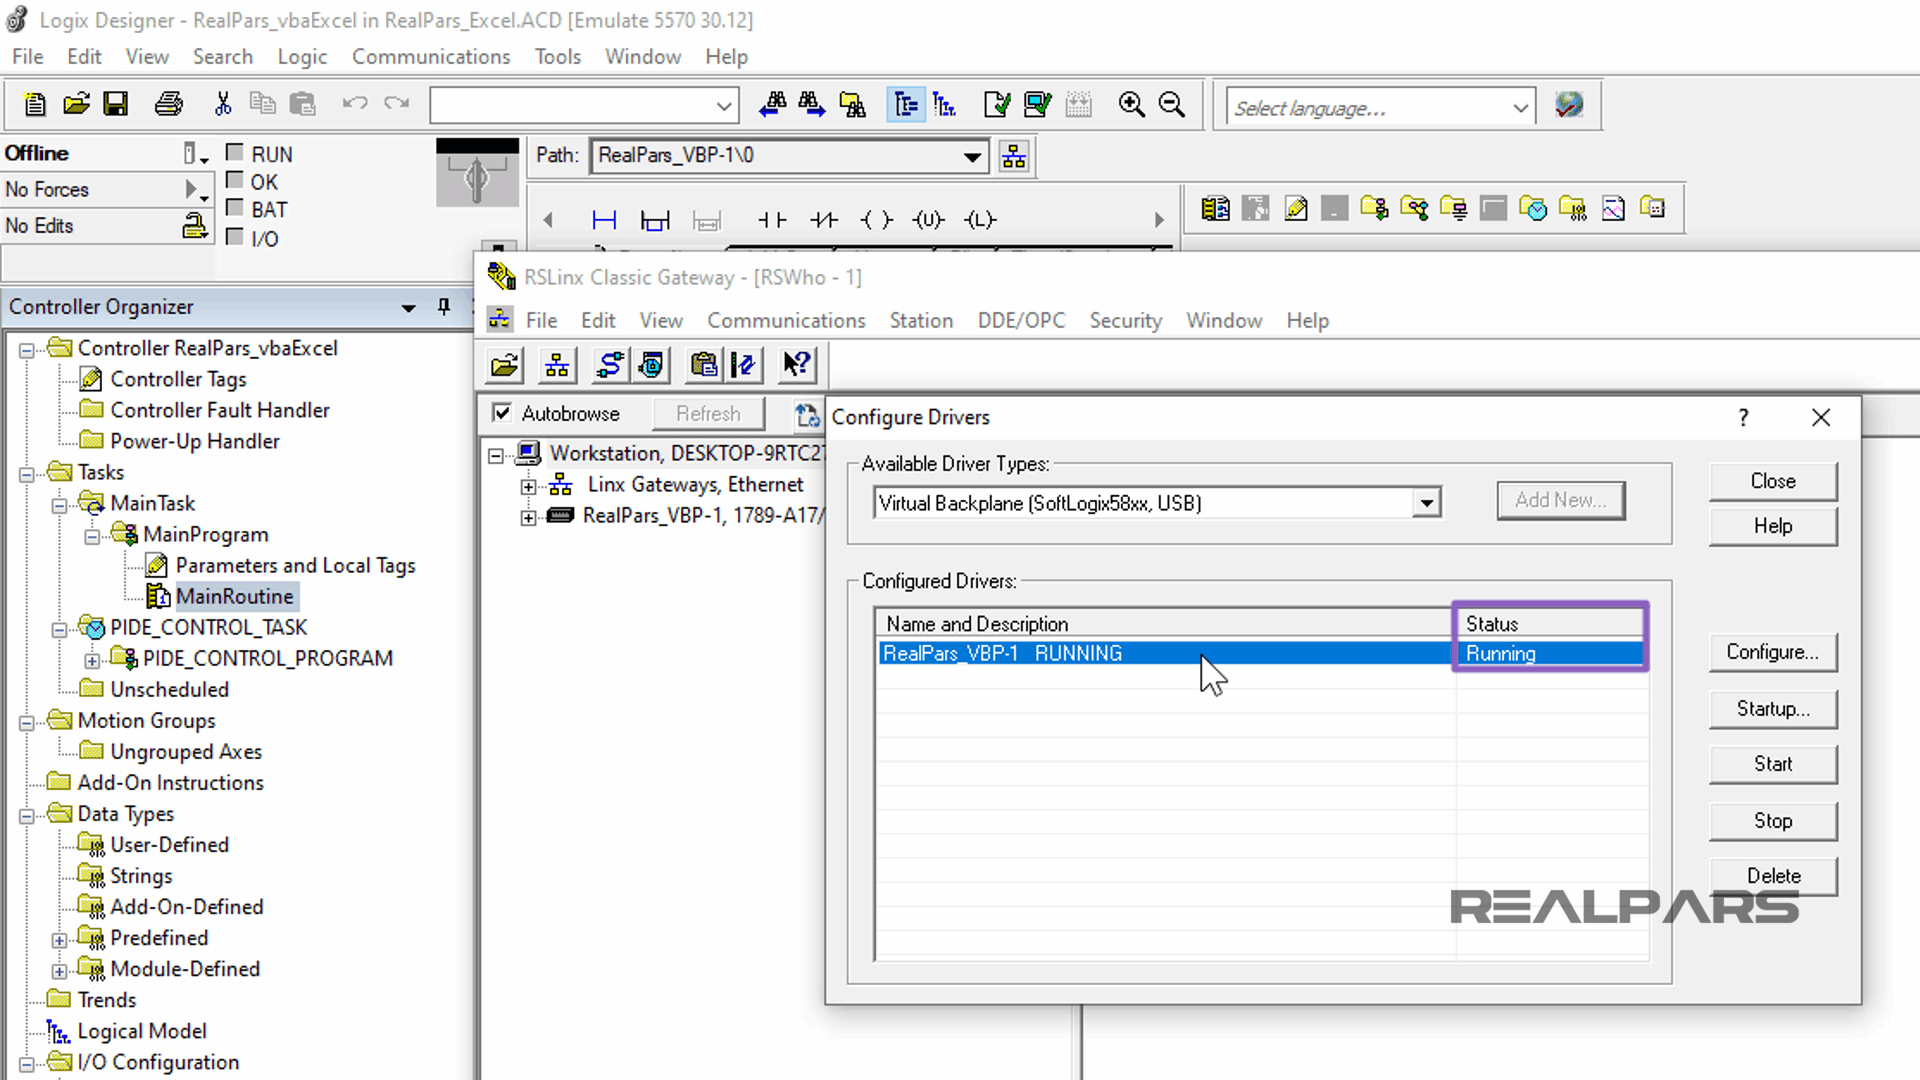This screenshot has height=1080, width=1920.
Task: Expand Linx Gateways, Ethernet node
Action: pyautogui.click(x=528, y=486)
